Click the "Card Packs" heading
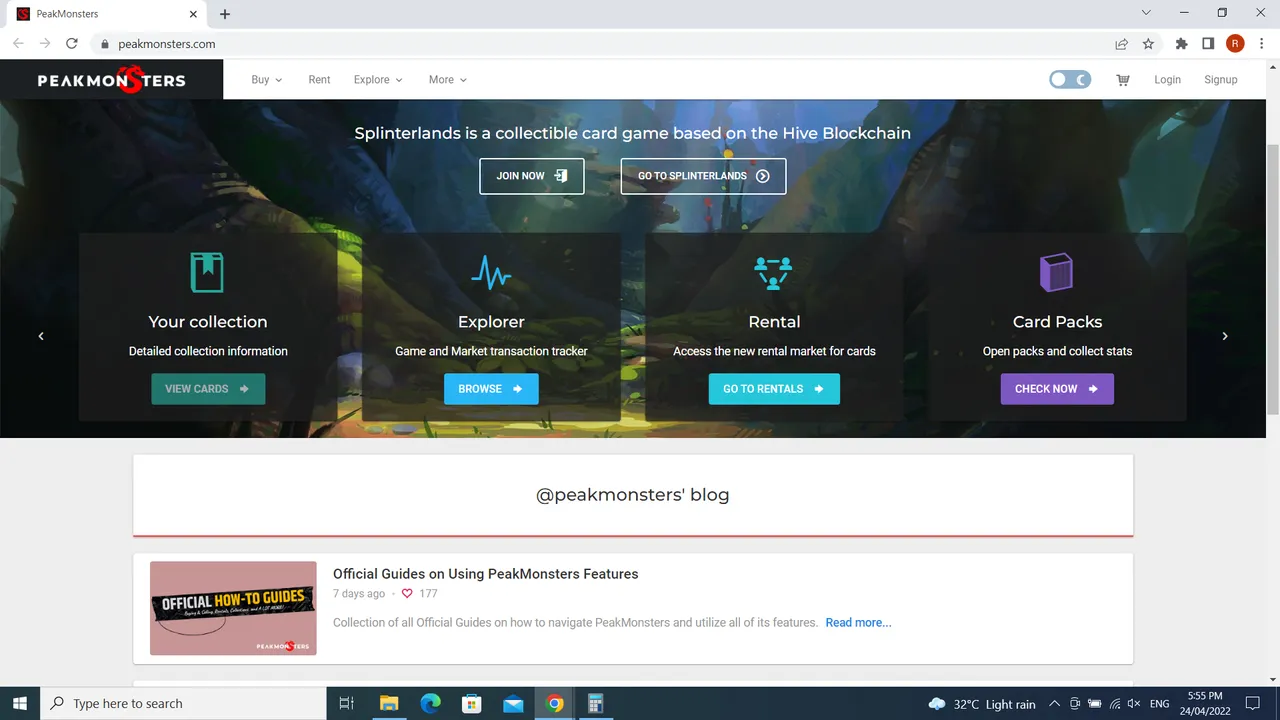The width and height of the screenshot is (1280, 720). (1057, 322)
